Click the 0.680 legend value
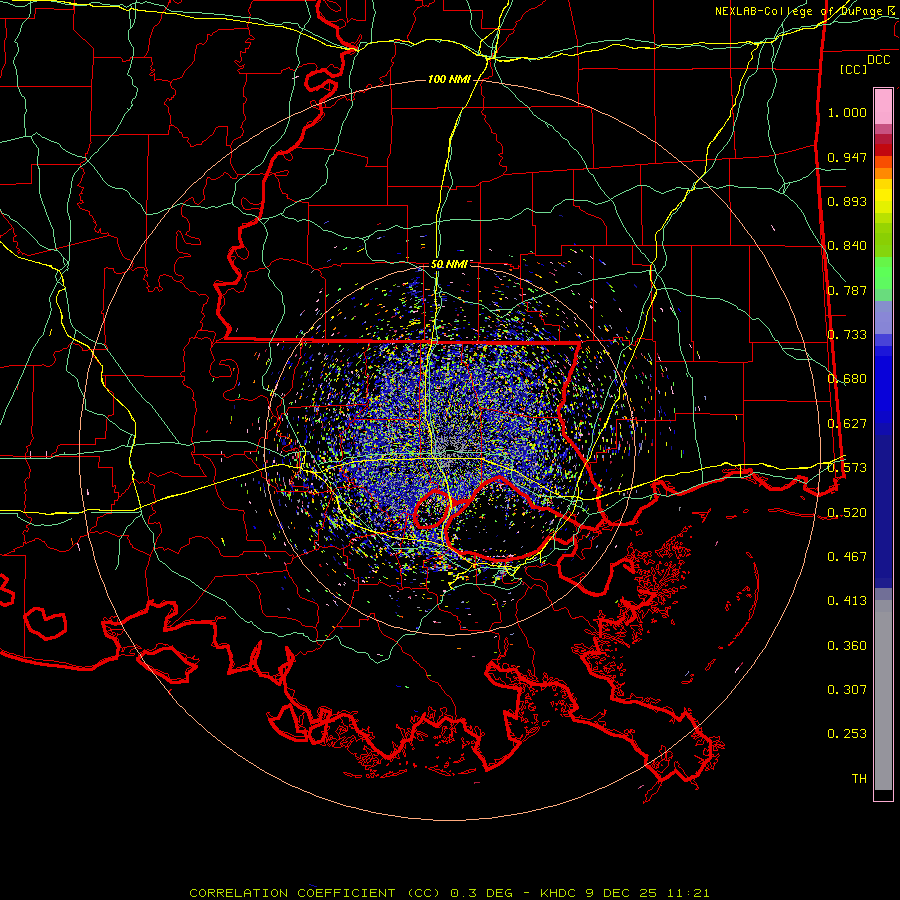Image resolution: width=900 pixels, height=900 pixels. point(847,379)
